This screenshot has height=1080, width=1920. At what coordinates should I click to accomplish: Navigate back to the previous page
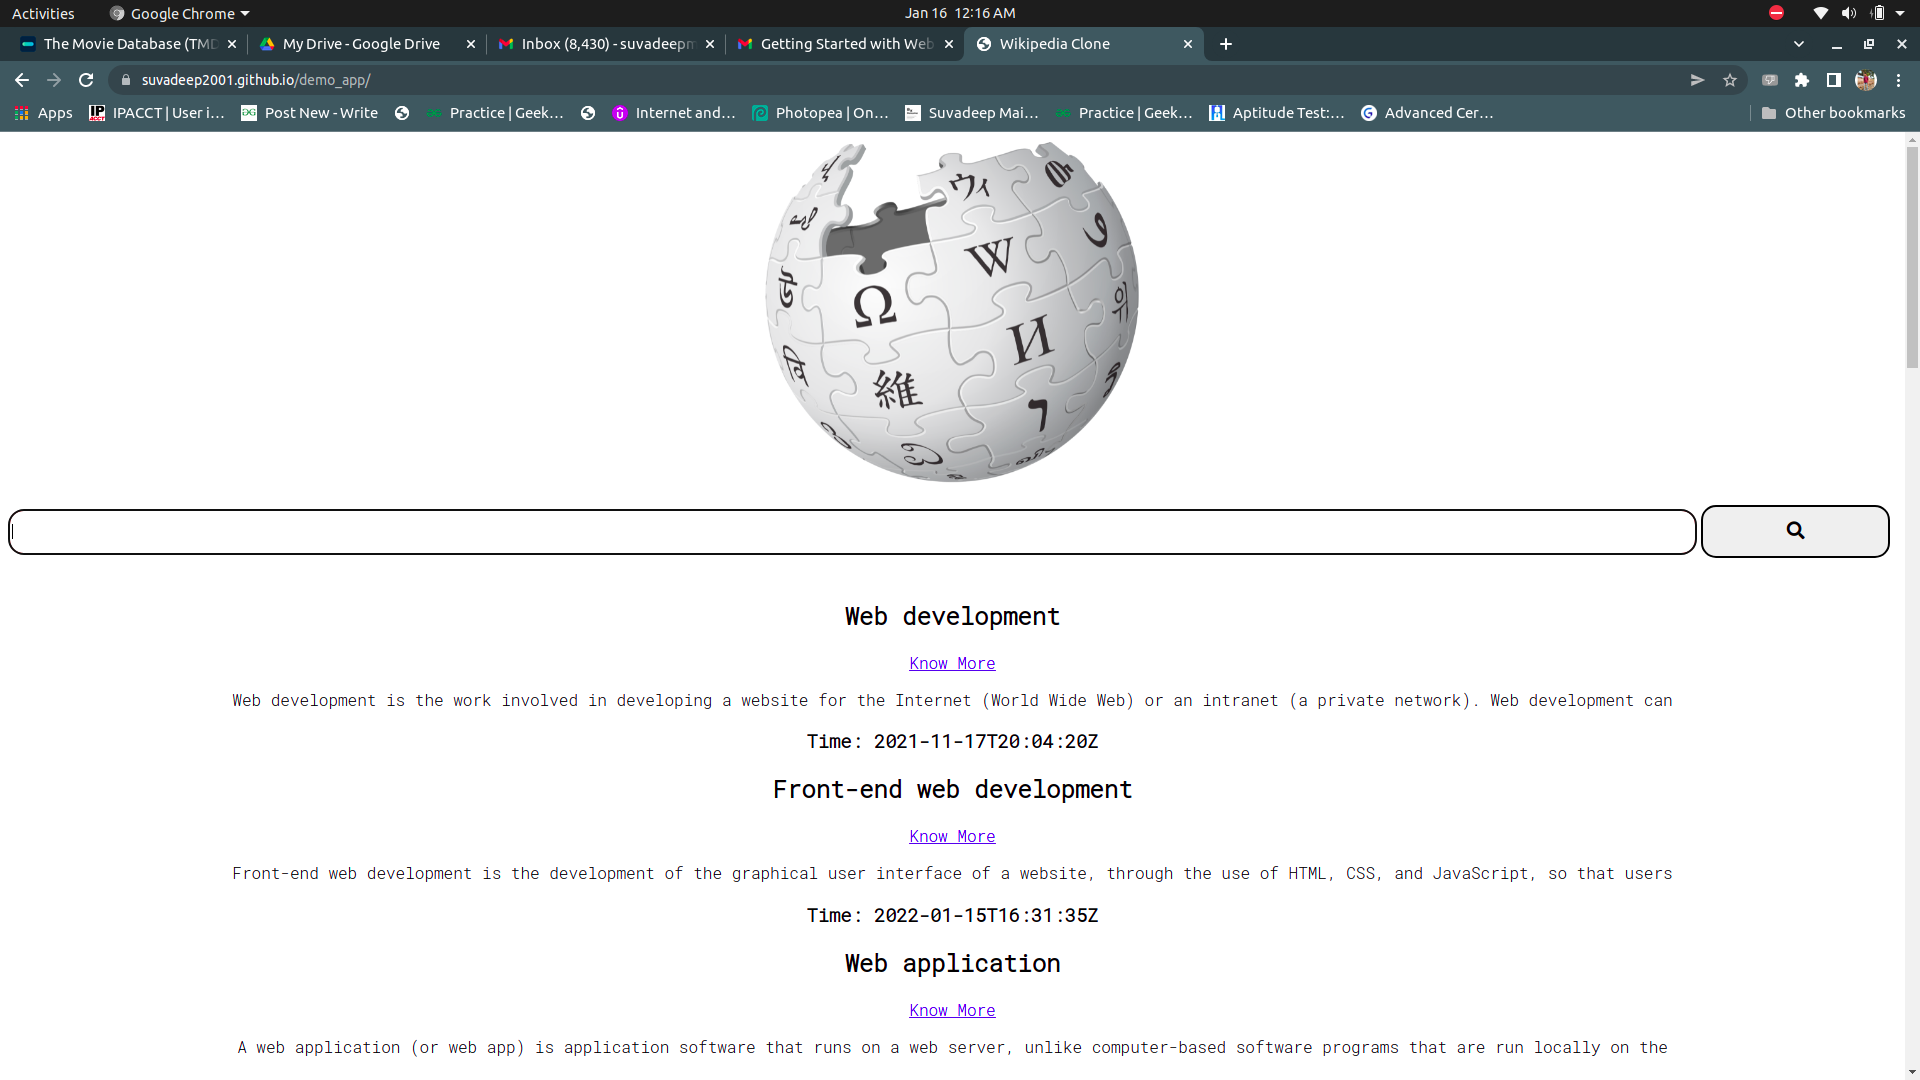click(x=21, y=80)
